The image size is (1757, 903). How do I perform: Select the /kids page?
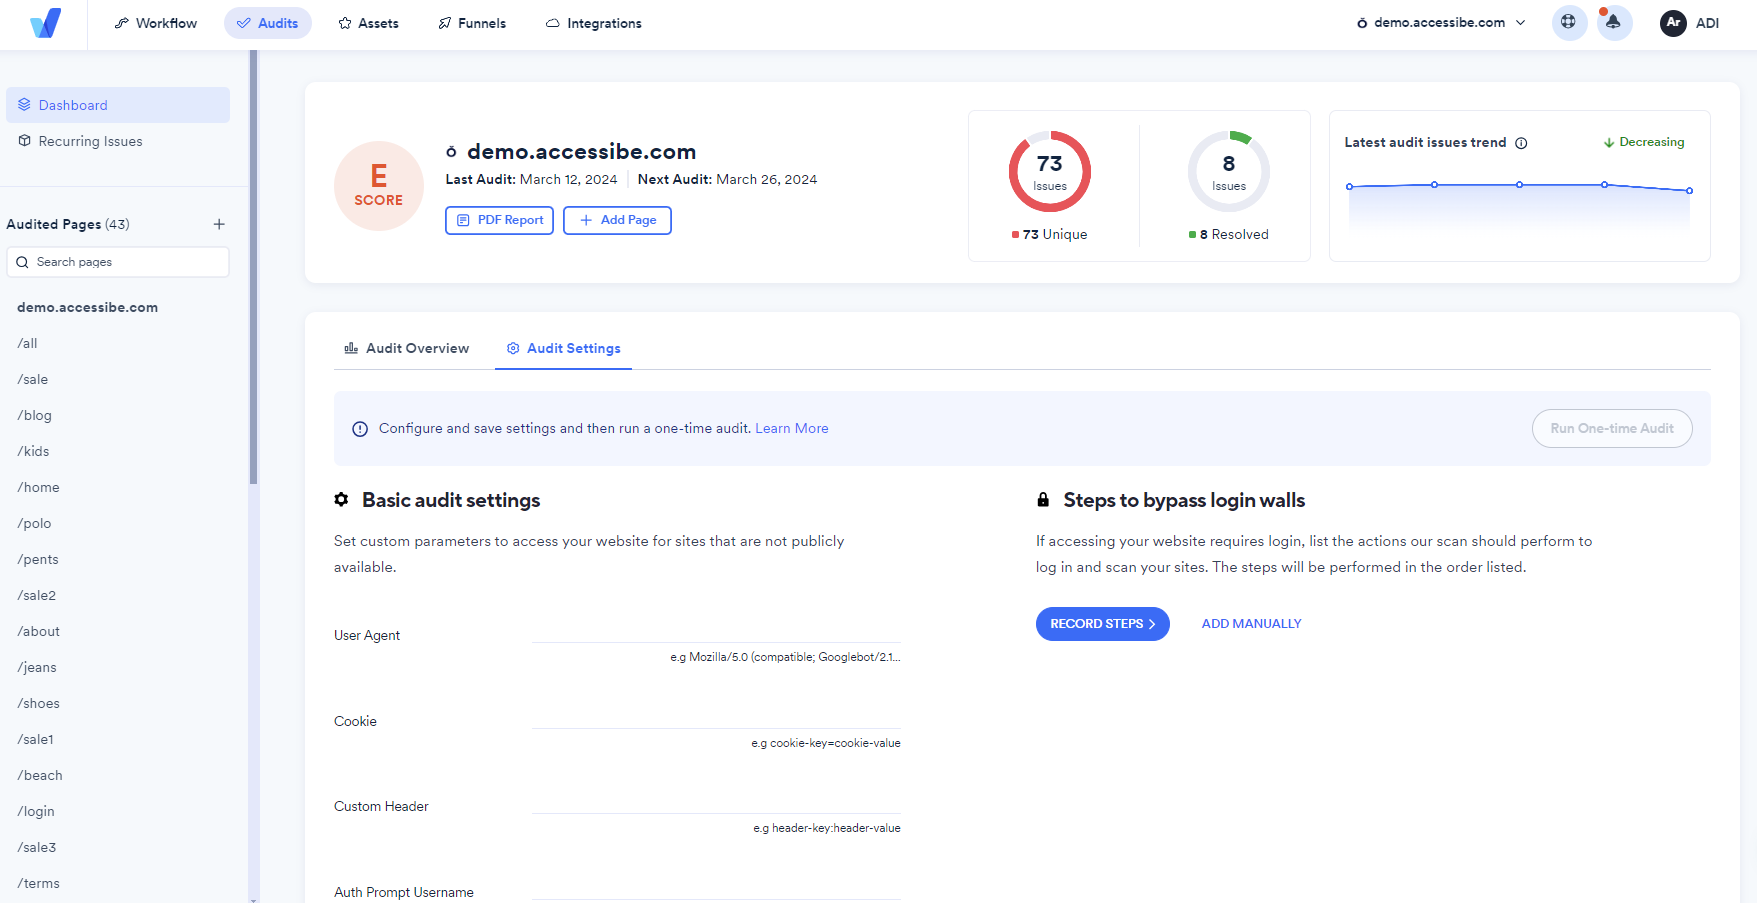[33, 451]
